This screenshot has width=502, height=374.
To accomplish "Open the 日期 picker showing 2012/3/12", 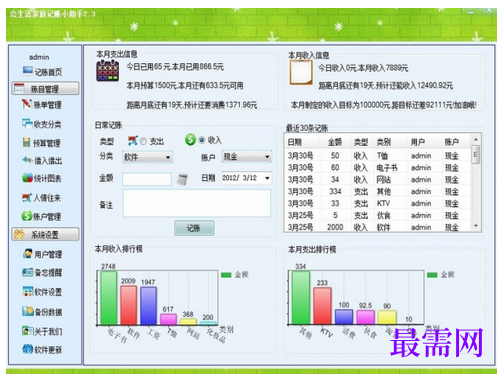I will tap(246, 178).
